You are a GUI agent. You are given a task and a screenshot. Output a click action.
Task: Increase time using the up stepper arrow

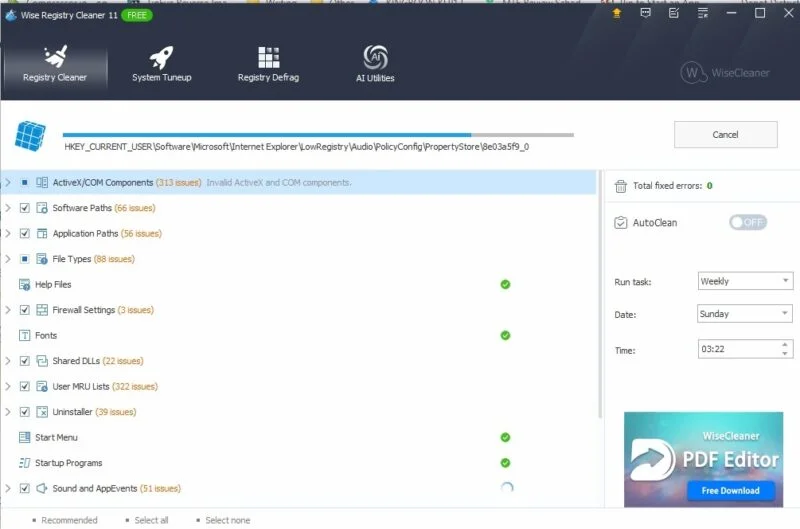pos(785,345)
